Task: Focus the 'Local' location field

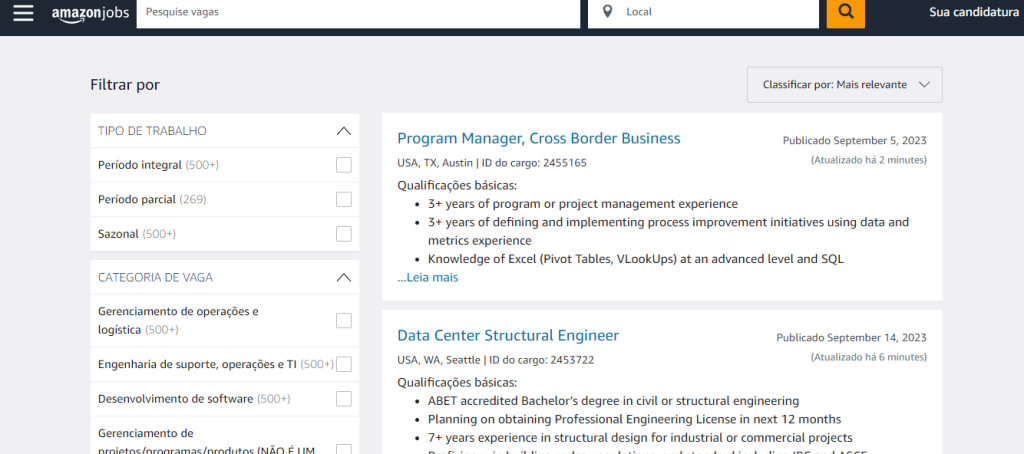Action: [703, 12]
